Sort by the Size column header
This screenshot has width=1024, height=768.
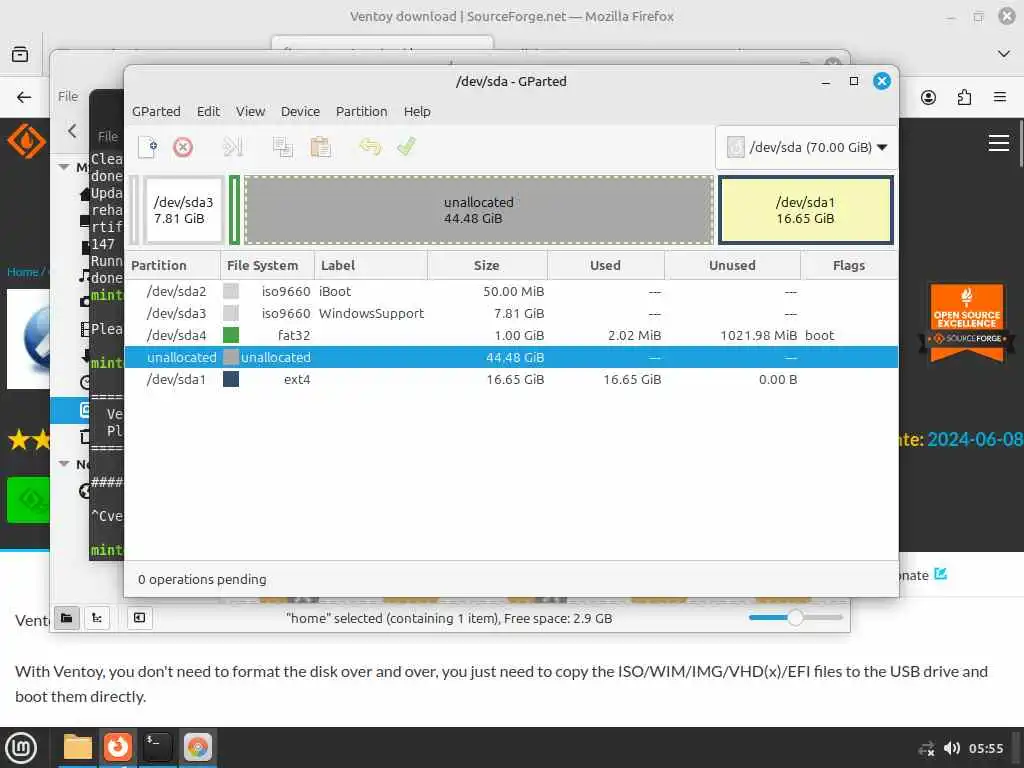[487, 266]
